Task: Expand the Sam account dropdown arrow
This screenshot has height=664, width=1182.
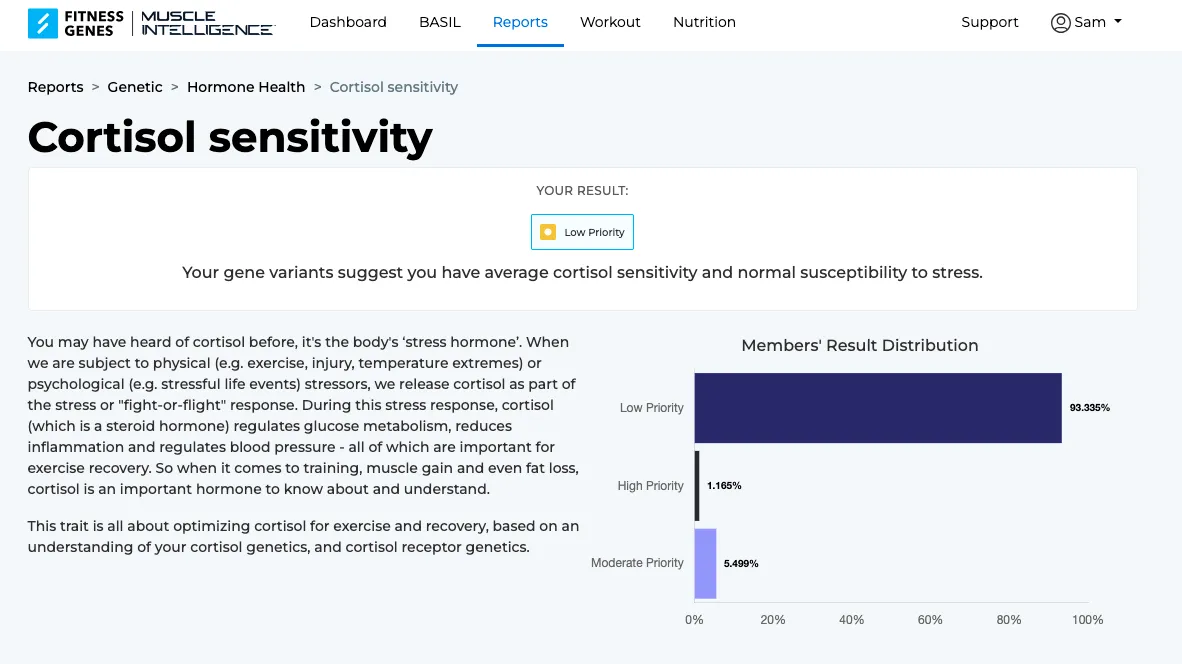Action: click(1118, 21)
